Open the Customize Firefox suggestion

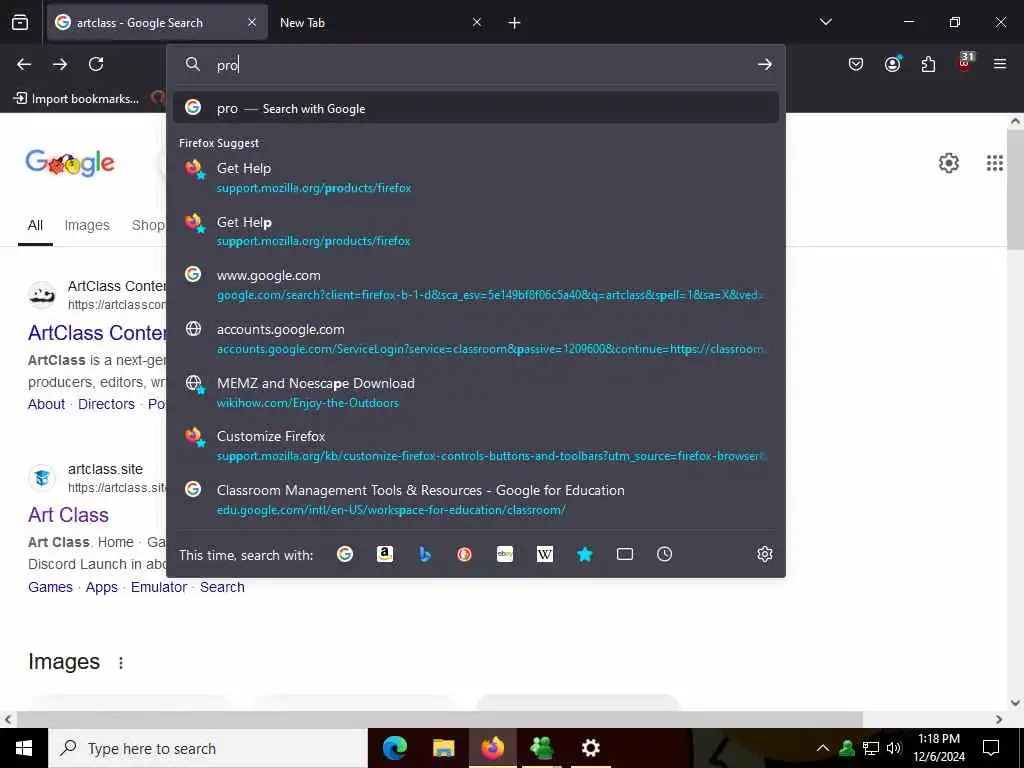[476, 445]
